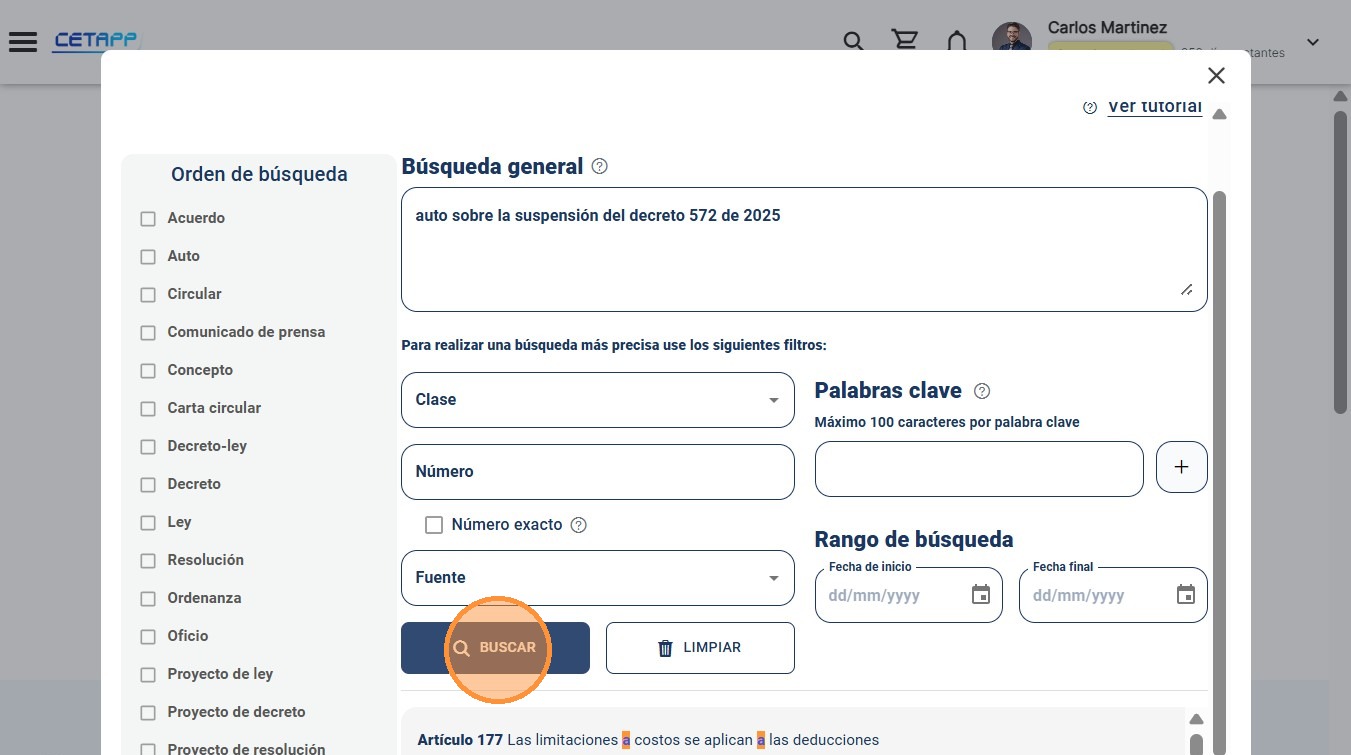Click the BUSCAR button
Viewport: 1351px width, 755px height.
pyautogui.click(x=495, y=648)
